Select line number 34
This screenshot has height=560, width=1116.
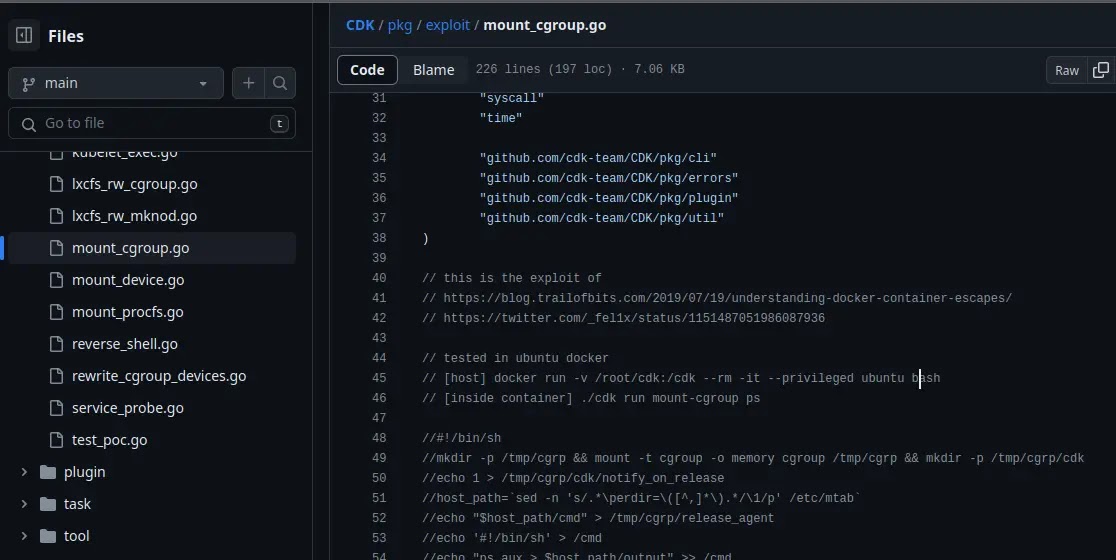pos(379,158)
